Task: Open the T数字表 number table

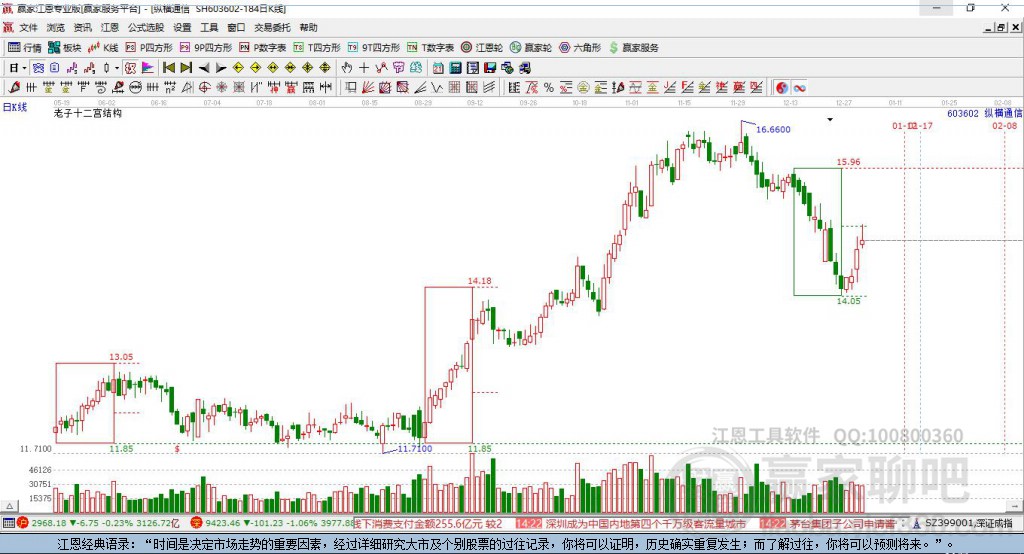Action: click(x=430, y=48)
